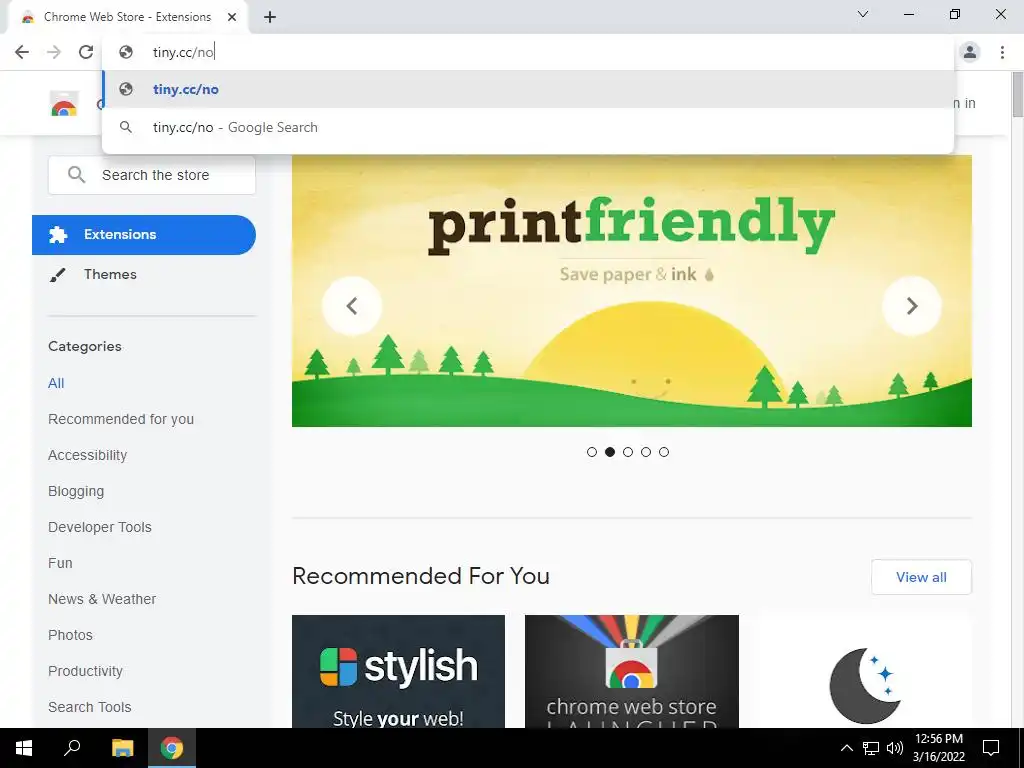
Task: Select the fourth carousel dot
Action: (x=646, y=452)
